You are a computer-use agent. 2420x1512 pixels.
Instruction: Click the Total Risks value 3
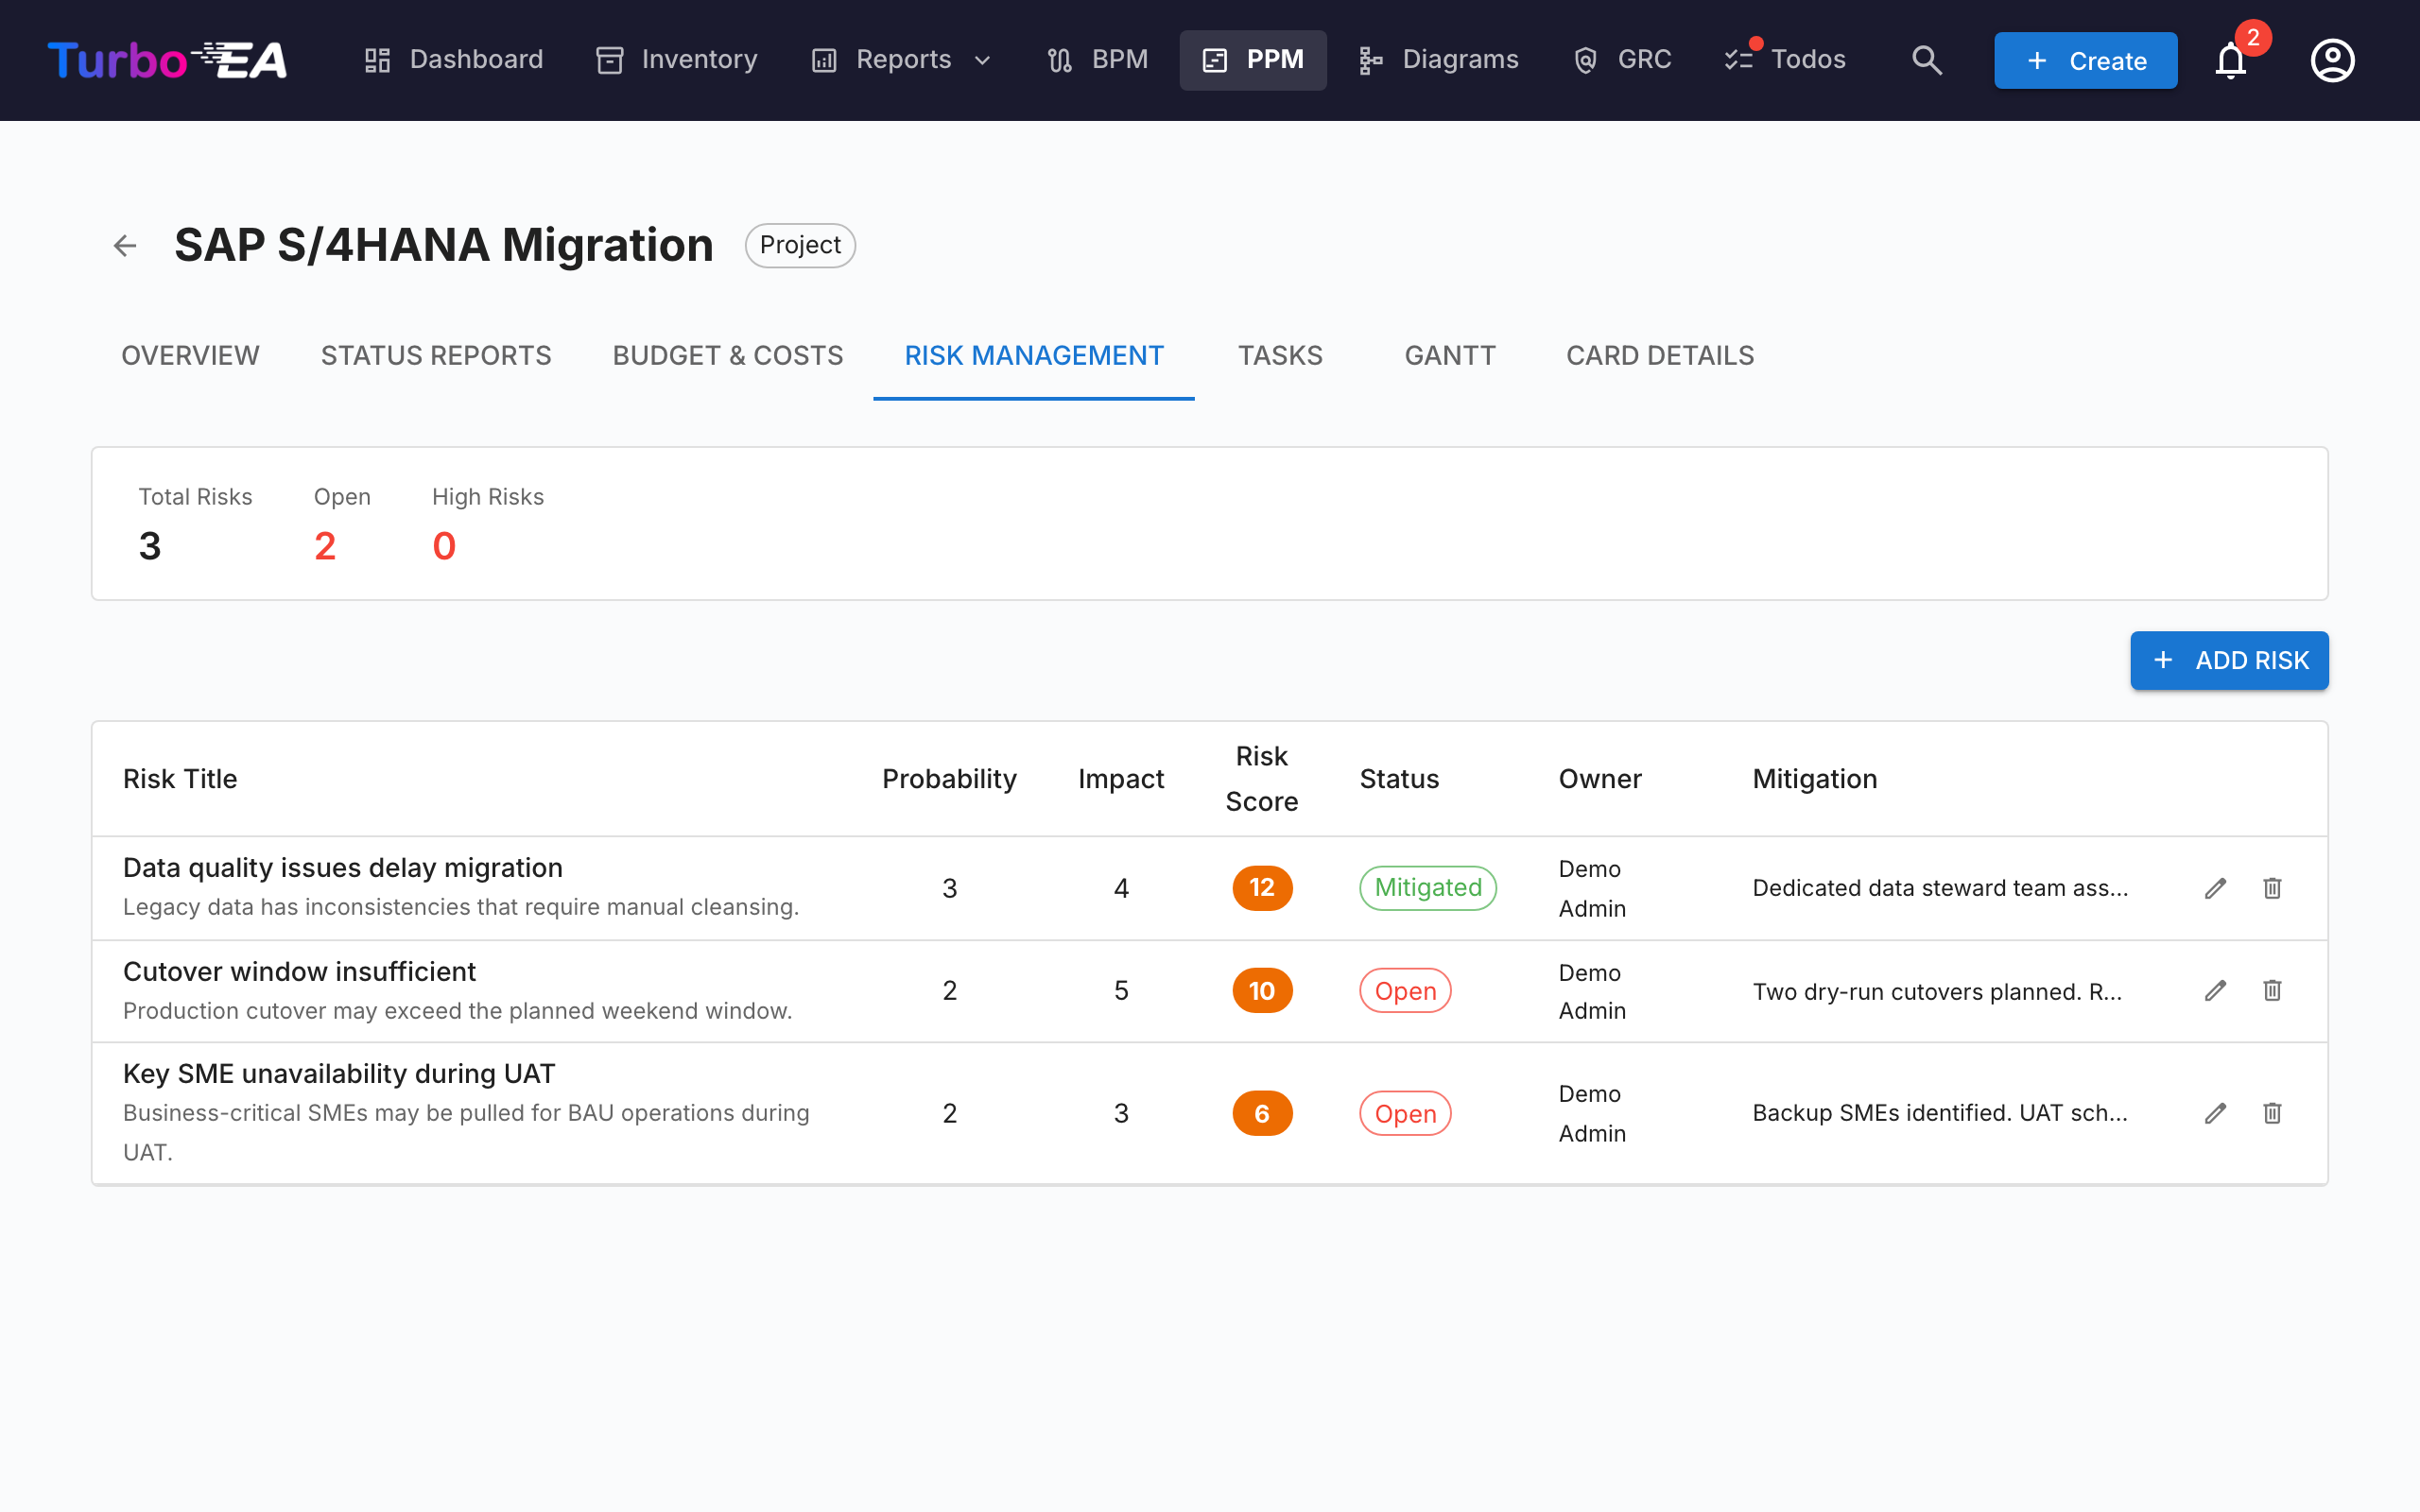click(150, 546)
